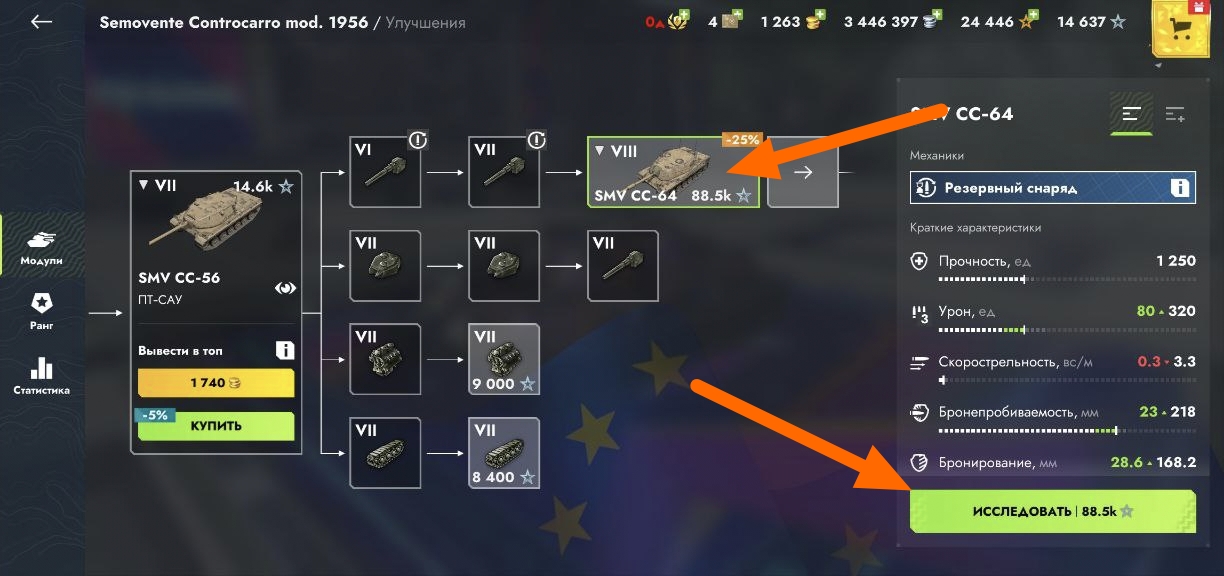Viewport: 1224px width, 576px height.
Task: Click the gold coins balance 1 263
Action: click(x=793, y=21)
